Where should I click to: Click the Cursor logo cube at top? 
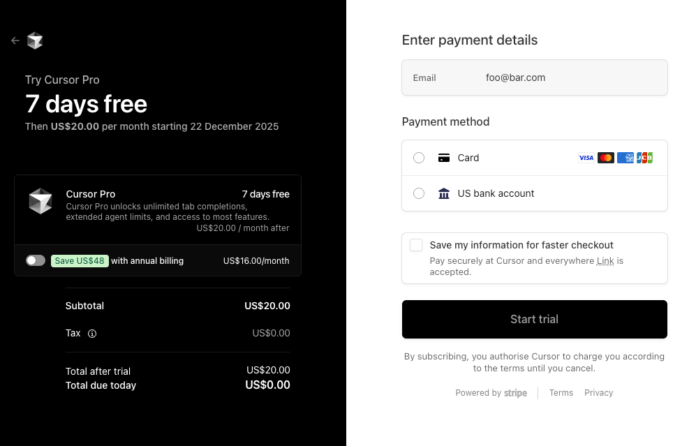tap(35, 41)
